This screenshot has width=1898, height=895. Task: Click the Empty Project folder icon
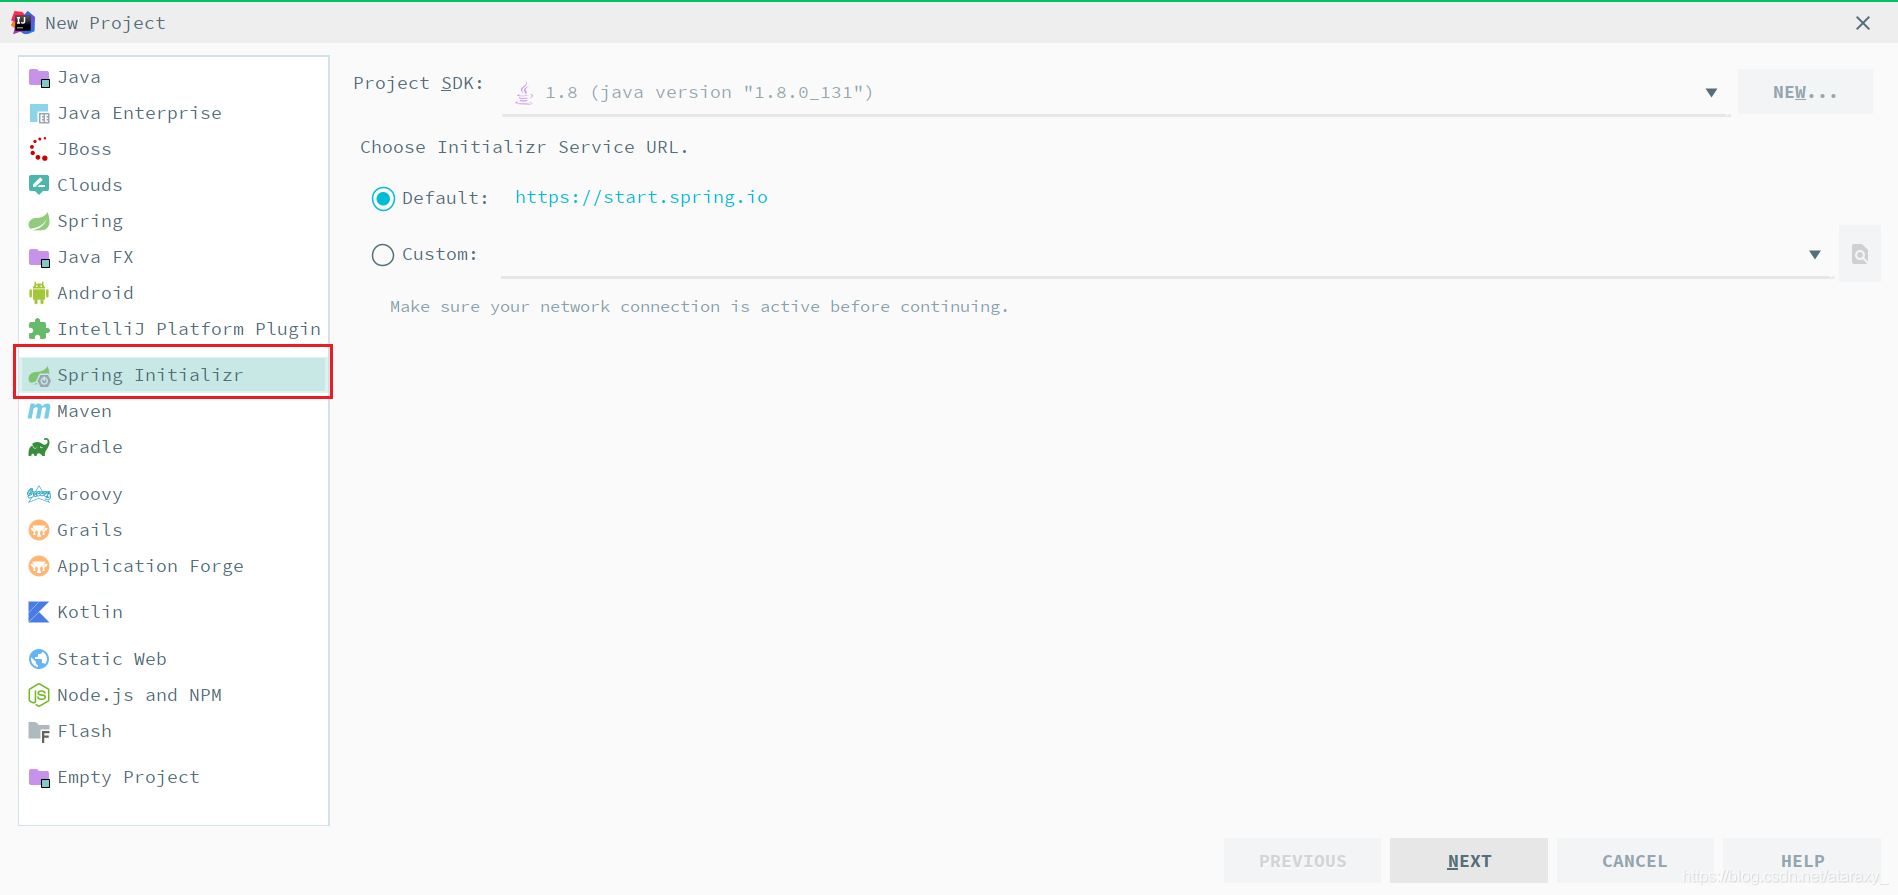[x=39, y=778]
